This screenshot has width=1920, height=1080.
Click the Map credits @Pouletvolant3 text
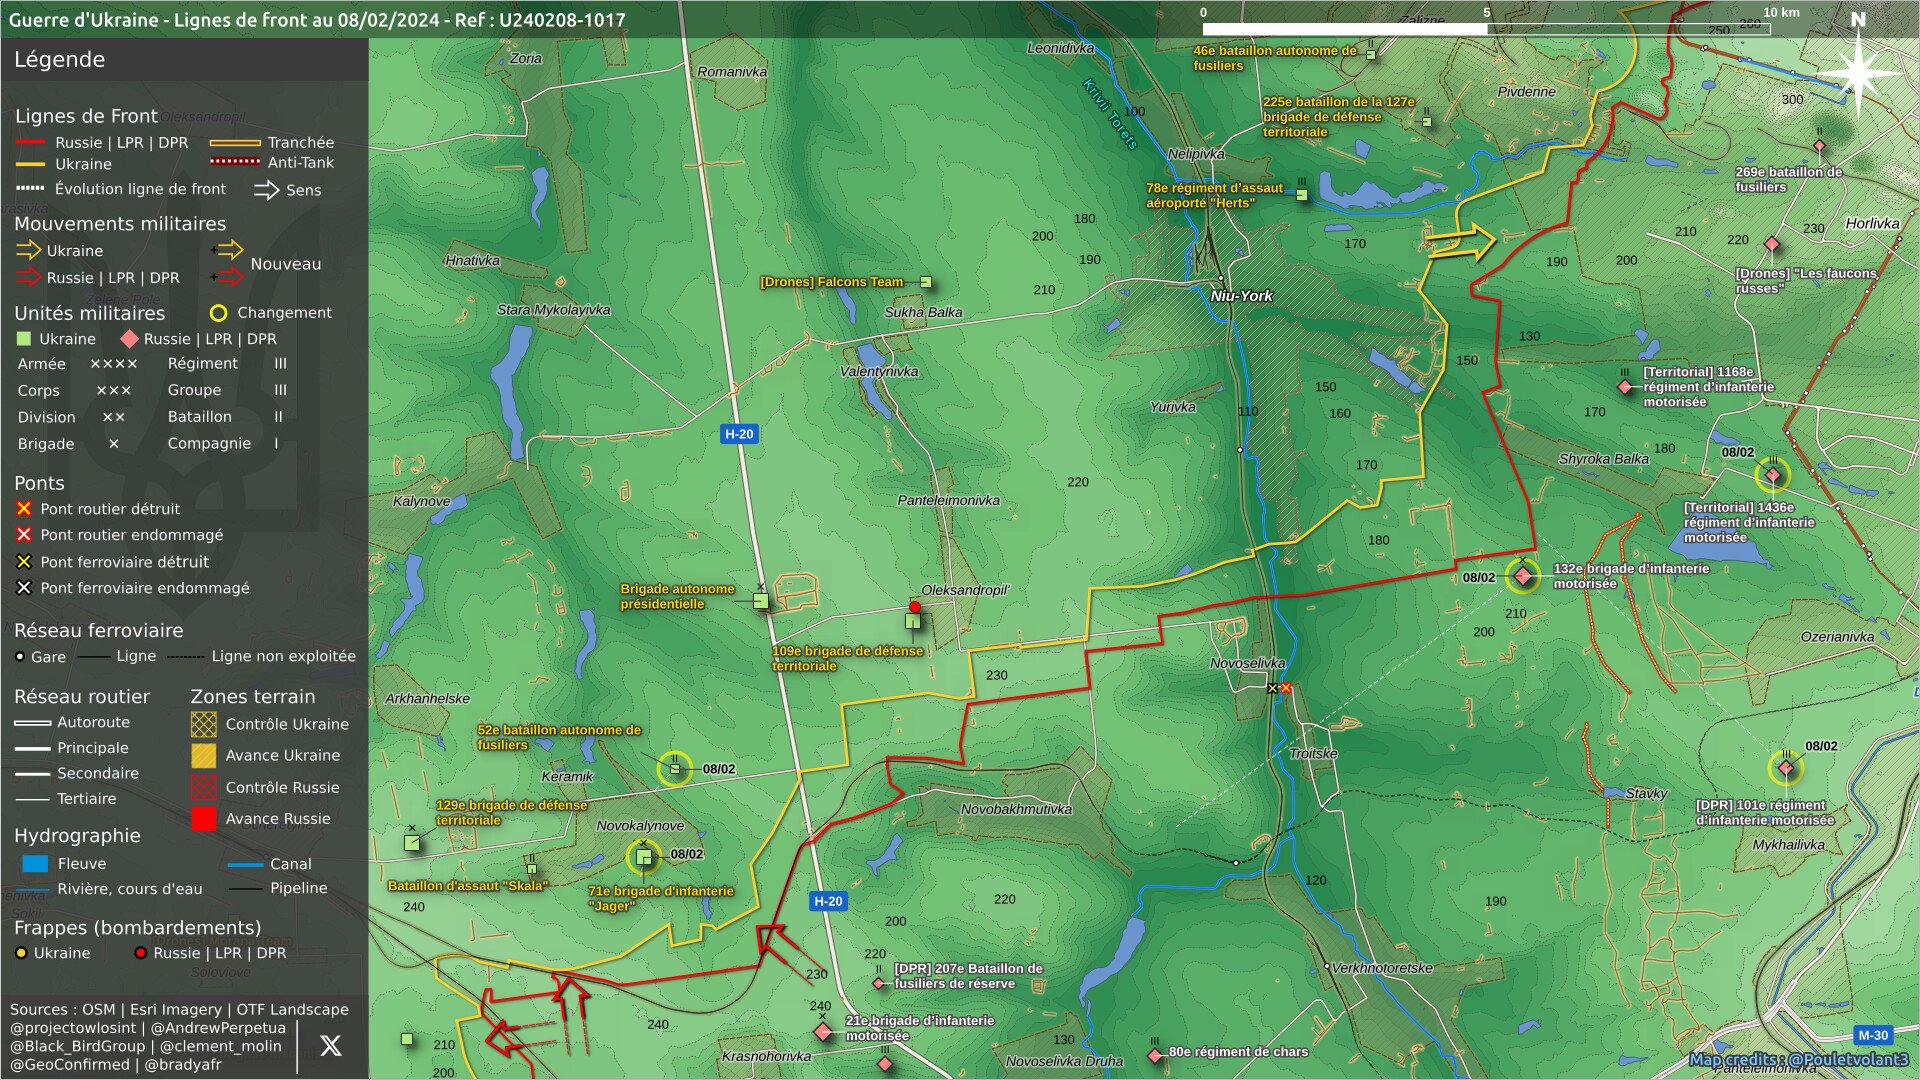click(x=1799, y=1059)
